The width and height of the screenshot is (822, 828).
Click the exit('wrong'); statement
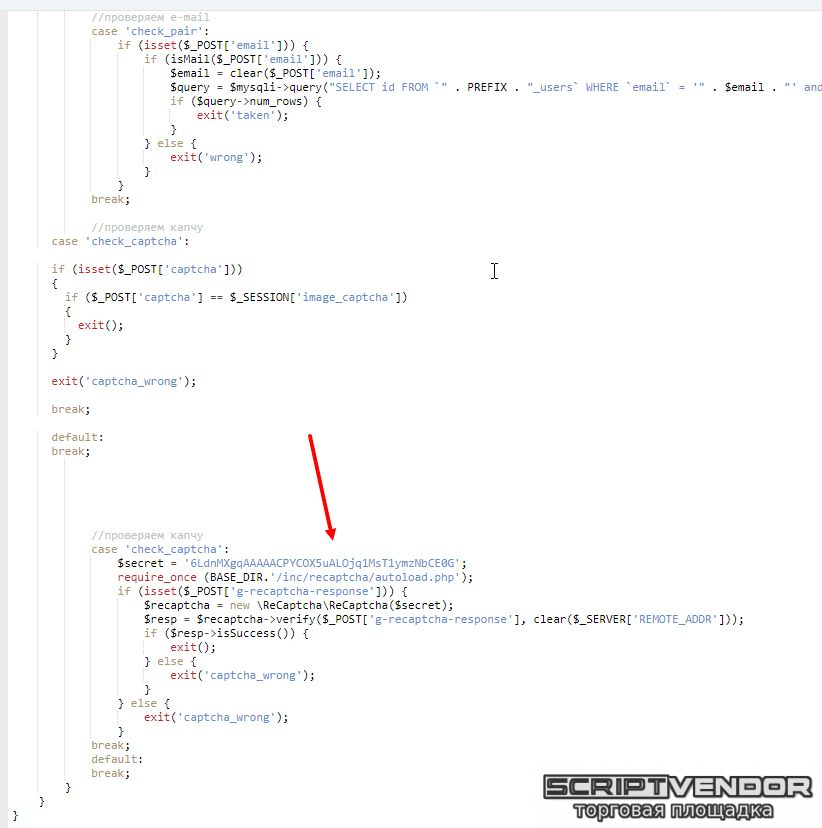click(x=216, y=157)
